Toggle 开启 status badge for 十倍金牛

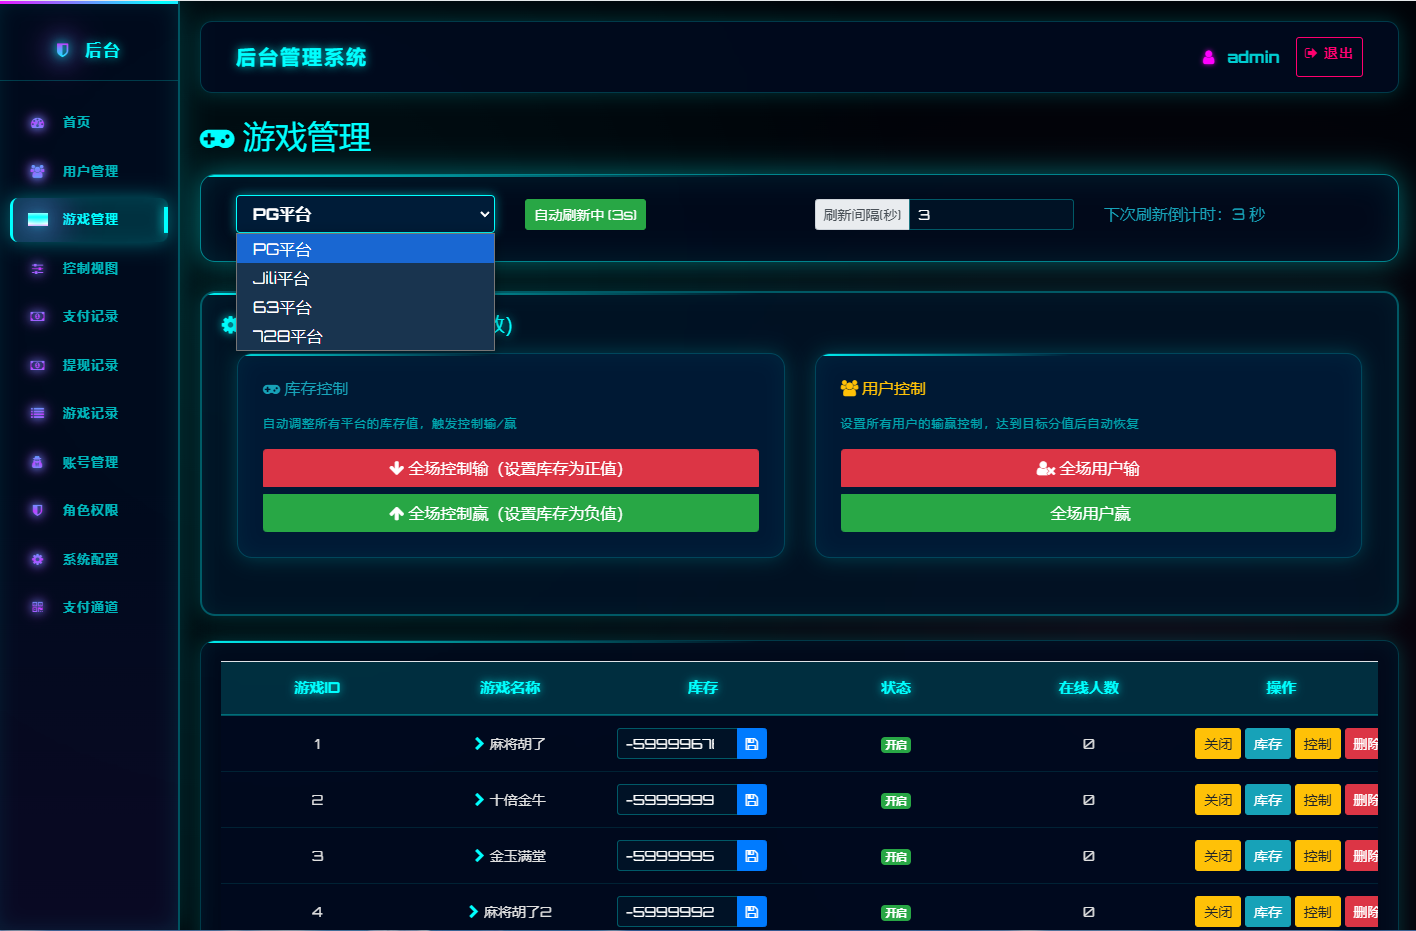pos(896,801)
